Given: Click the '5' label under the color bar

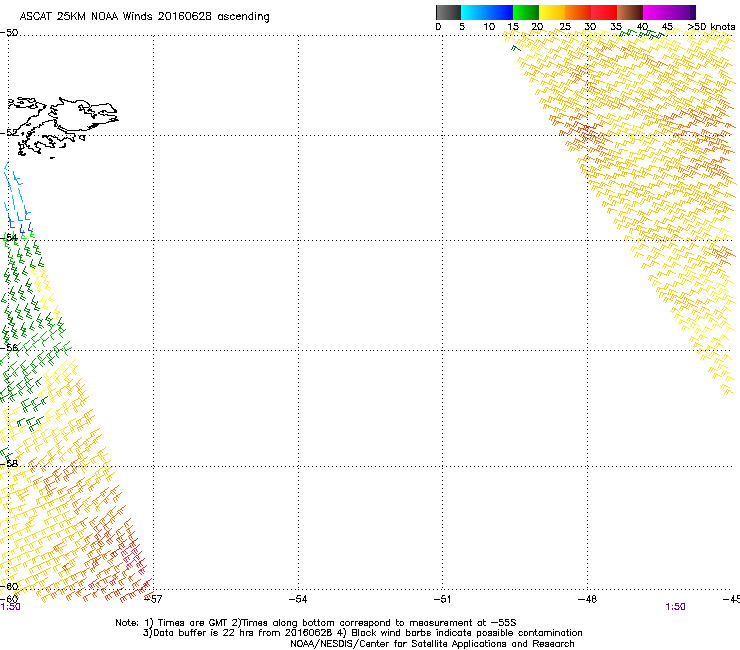Looking at the screenshot, I should pos(462,27).
